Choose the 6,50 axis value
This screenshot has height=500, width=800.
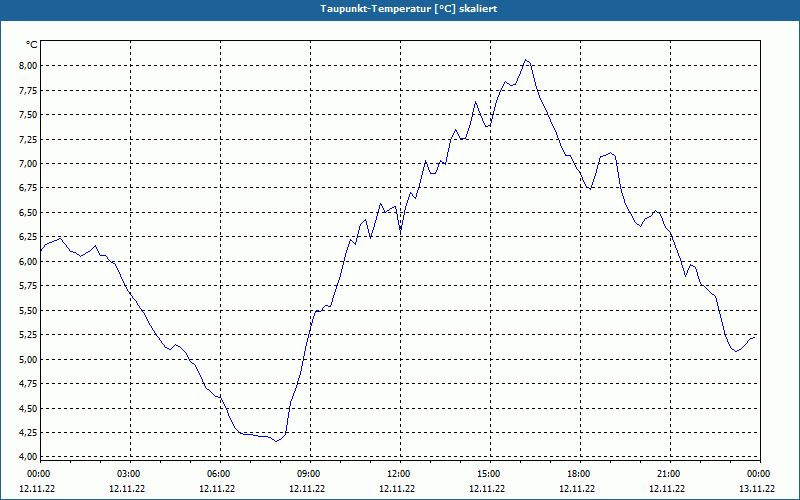tap(28, 213)
